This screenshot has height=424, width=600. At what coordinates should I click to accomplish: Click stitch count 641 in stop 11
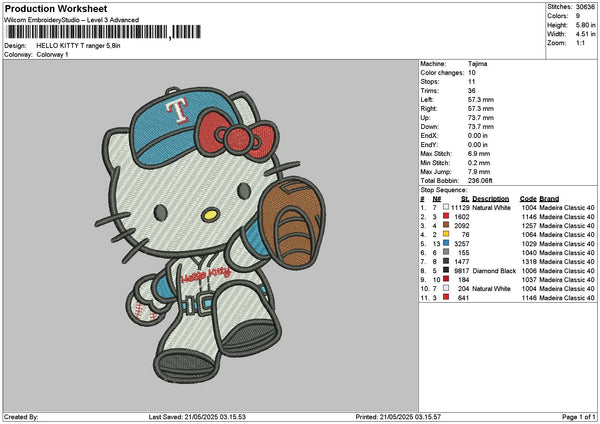pyautogui.click(x=463, y=297)
